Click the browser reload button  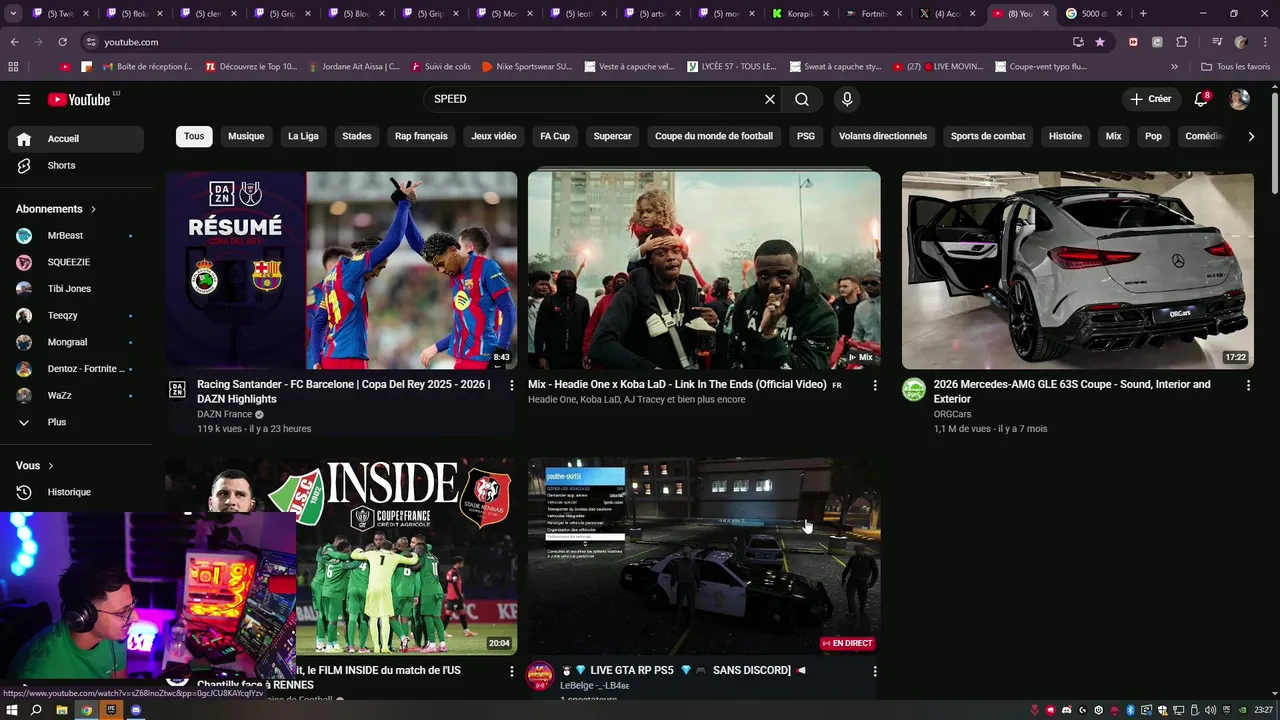62,42
